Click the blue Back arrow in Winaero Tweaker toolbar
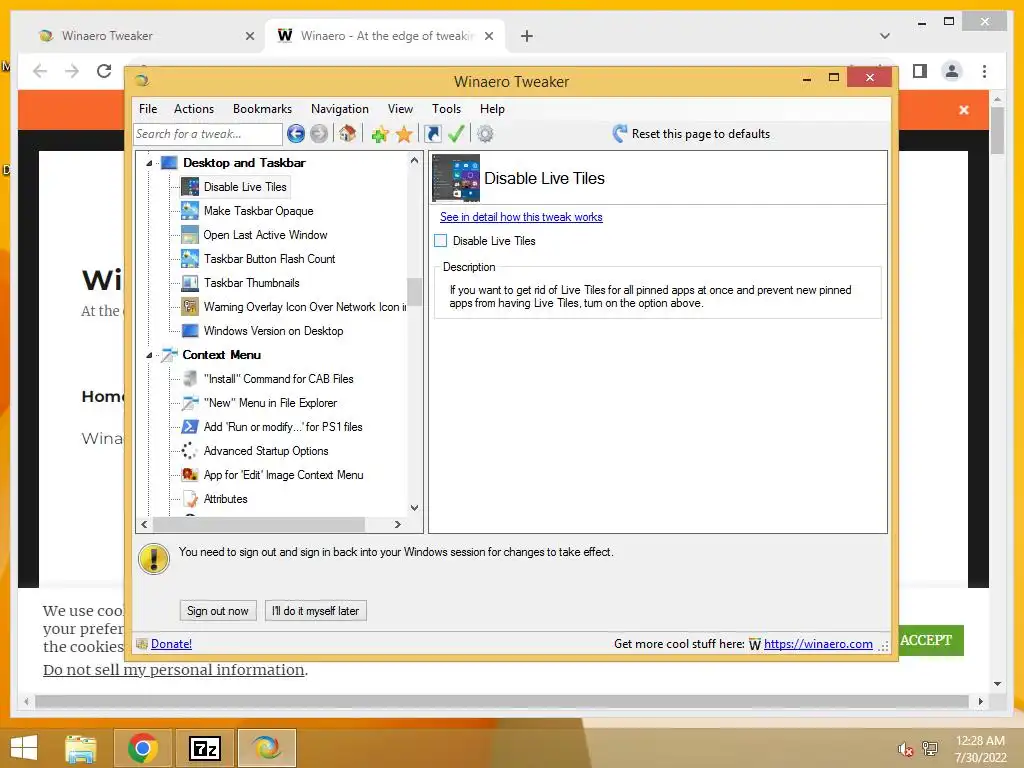 (296, 134)
